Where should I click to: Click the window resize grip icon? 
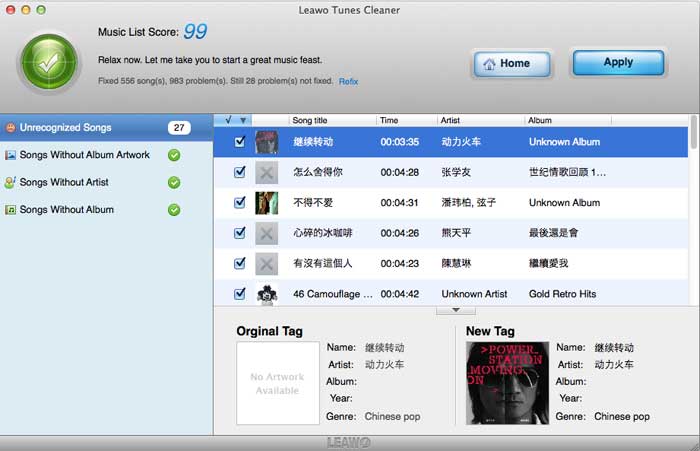tap(694, 445)
